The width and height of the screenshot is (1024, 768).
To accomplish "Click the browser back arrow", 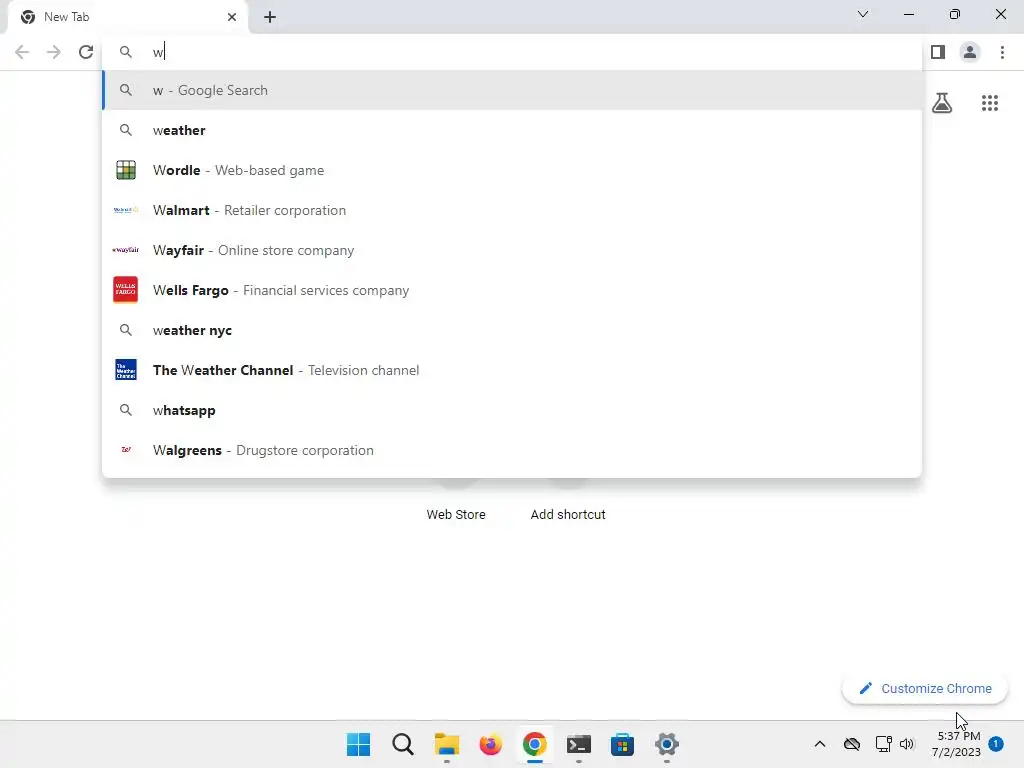I will coord(22,52).
